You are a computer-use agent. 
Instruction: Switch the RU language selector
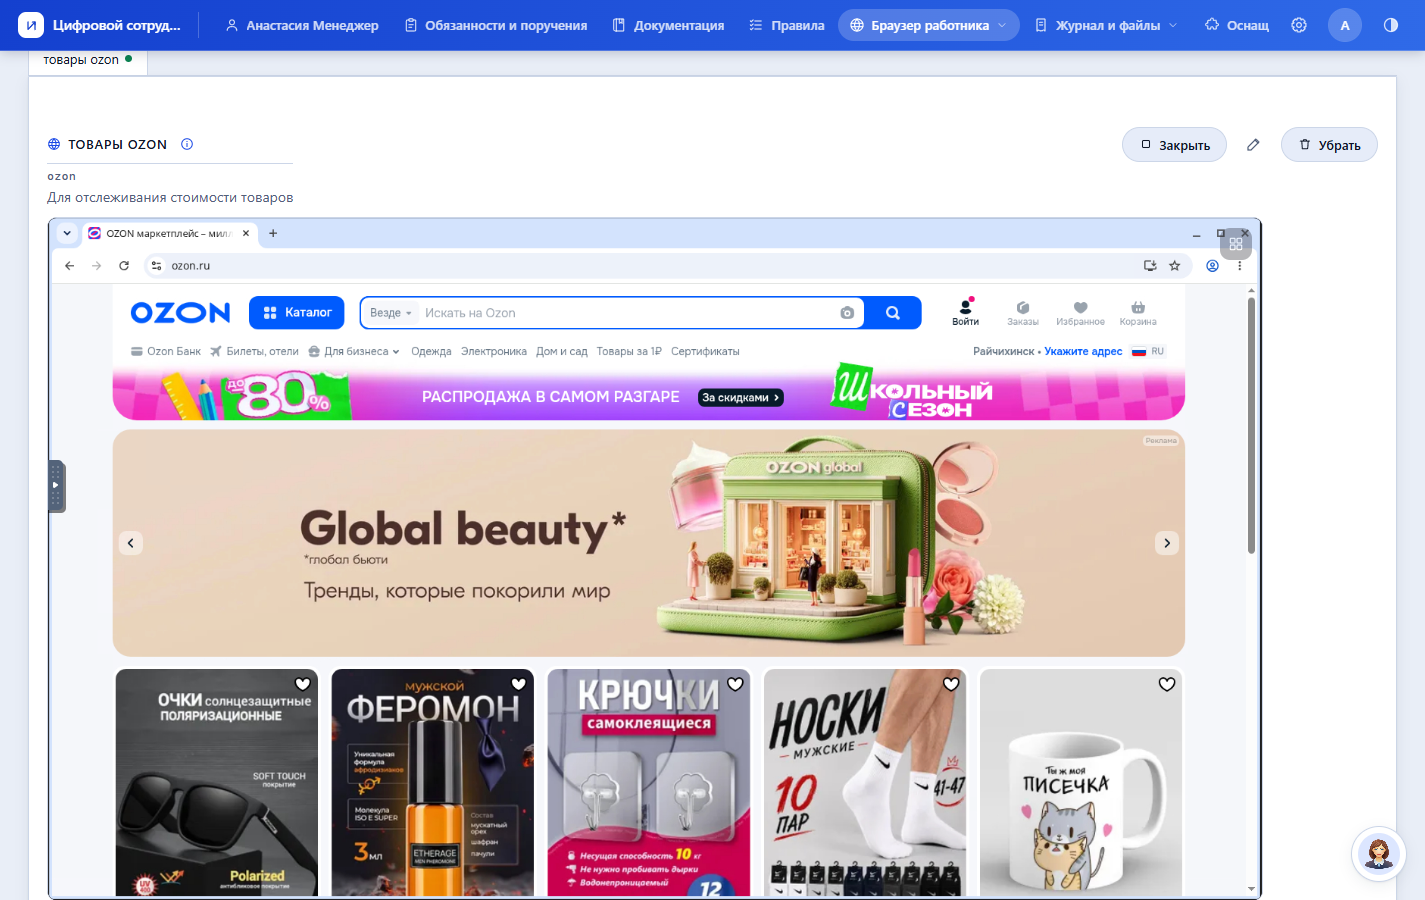point(1148,351)
